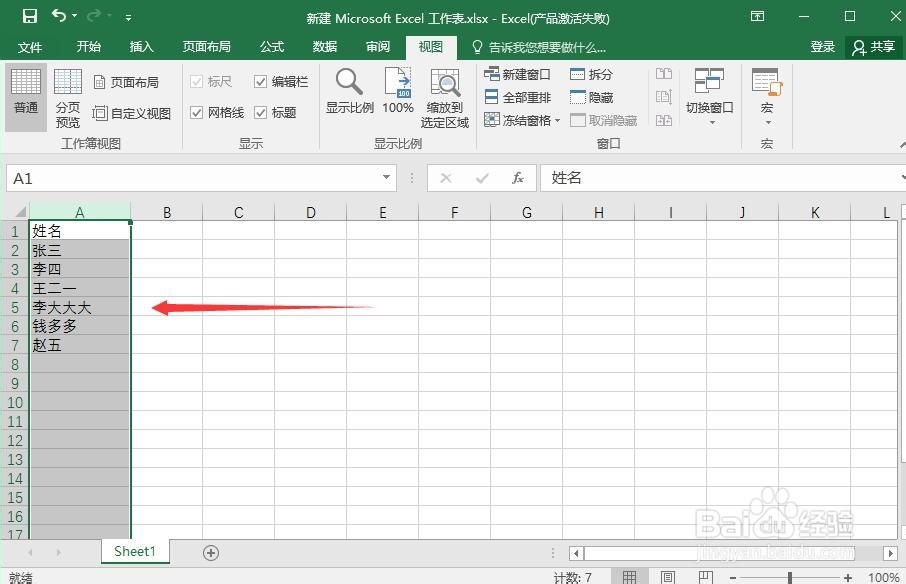Viewport: 906px width, 584px height.
Task: Switch to the 开始 ribbon tab
Action: coord(88,46)
